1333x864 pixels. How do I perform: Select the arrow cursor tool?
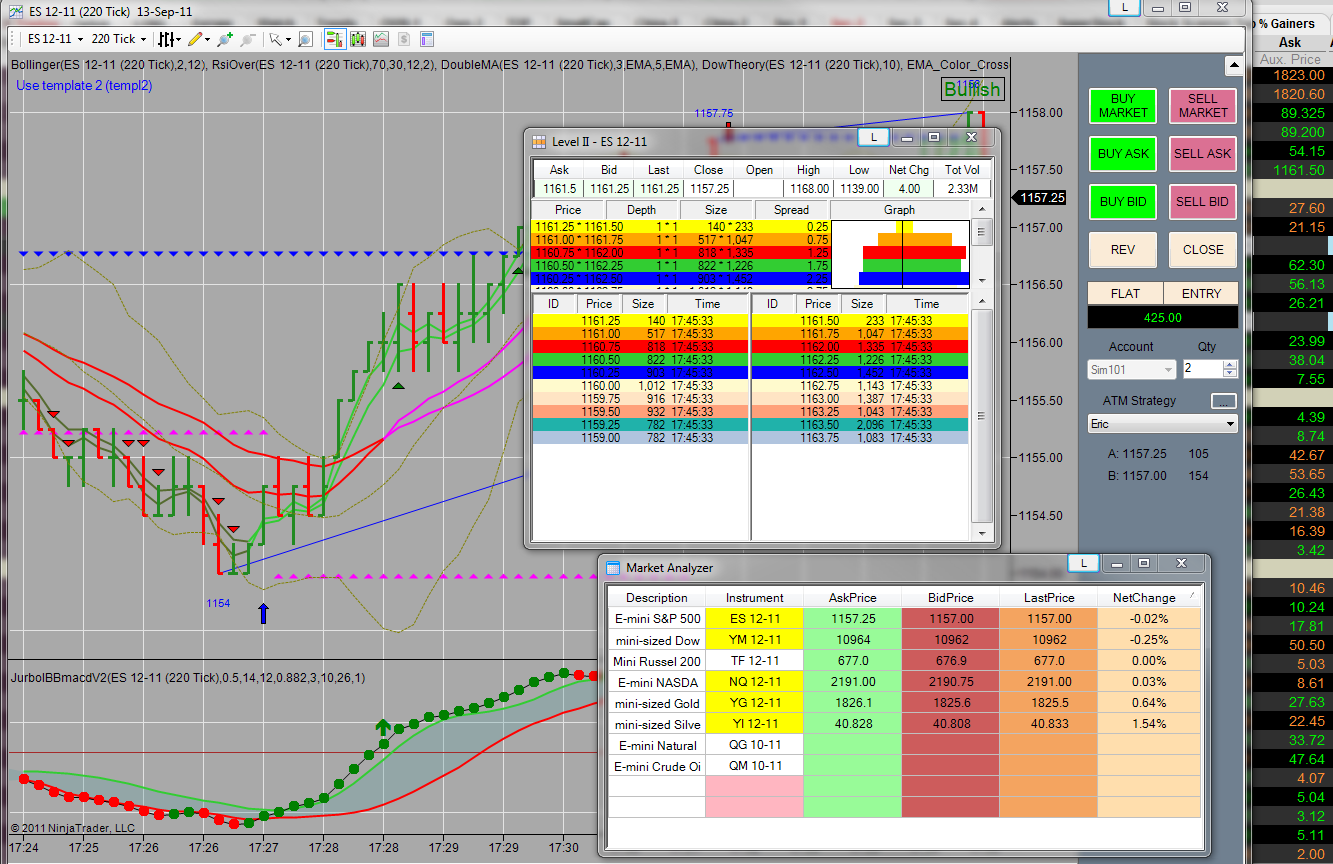click(x=279, y=39)
